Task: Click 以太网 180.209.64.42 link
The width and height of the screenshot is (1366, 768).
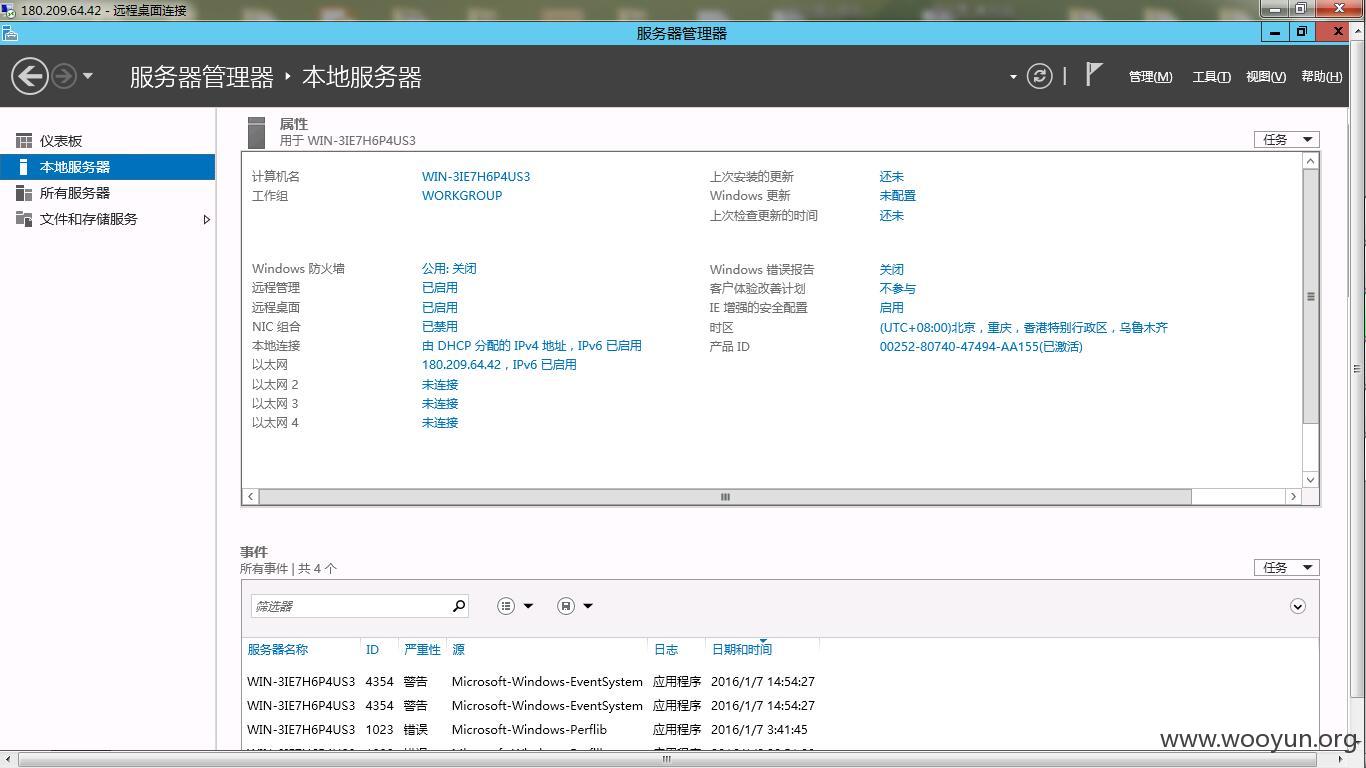Action: point(499,364)
